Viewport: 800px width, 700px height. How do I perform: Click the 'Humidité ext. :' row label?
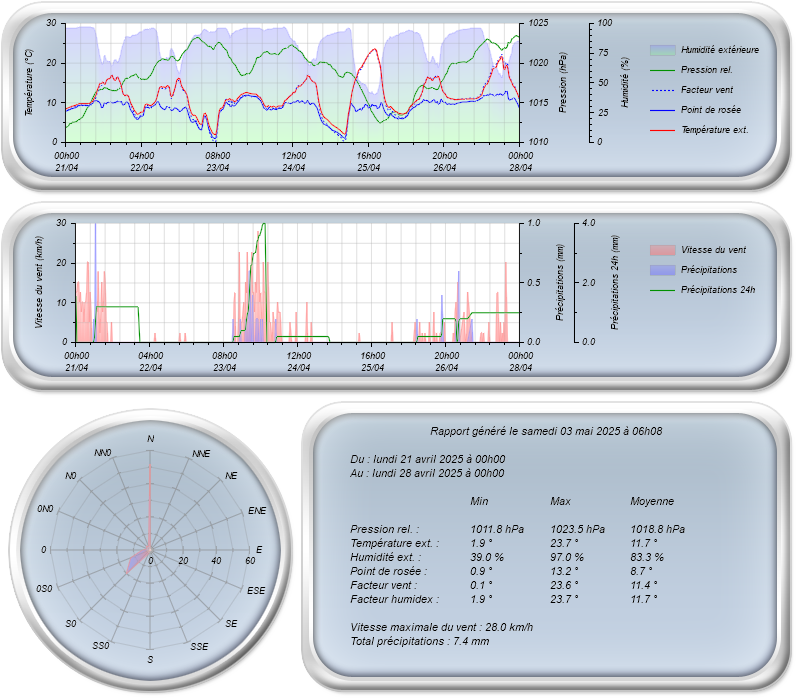[x=386, y=558]
